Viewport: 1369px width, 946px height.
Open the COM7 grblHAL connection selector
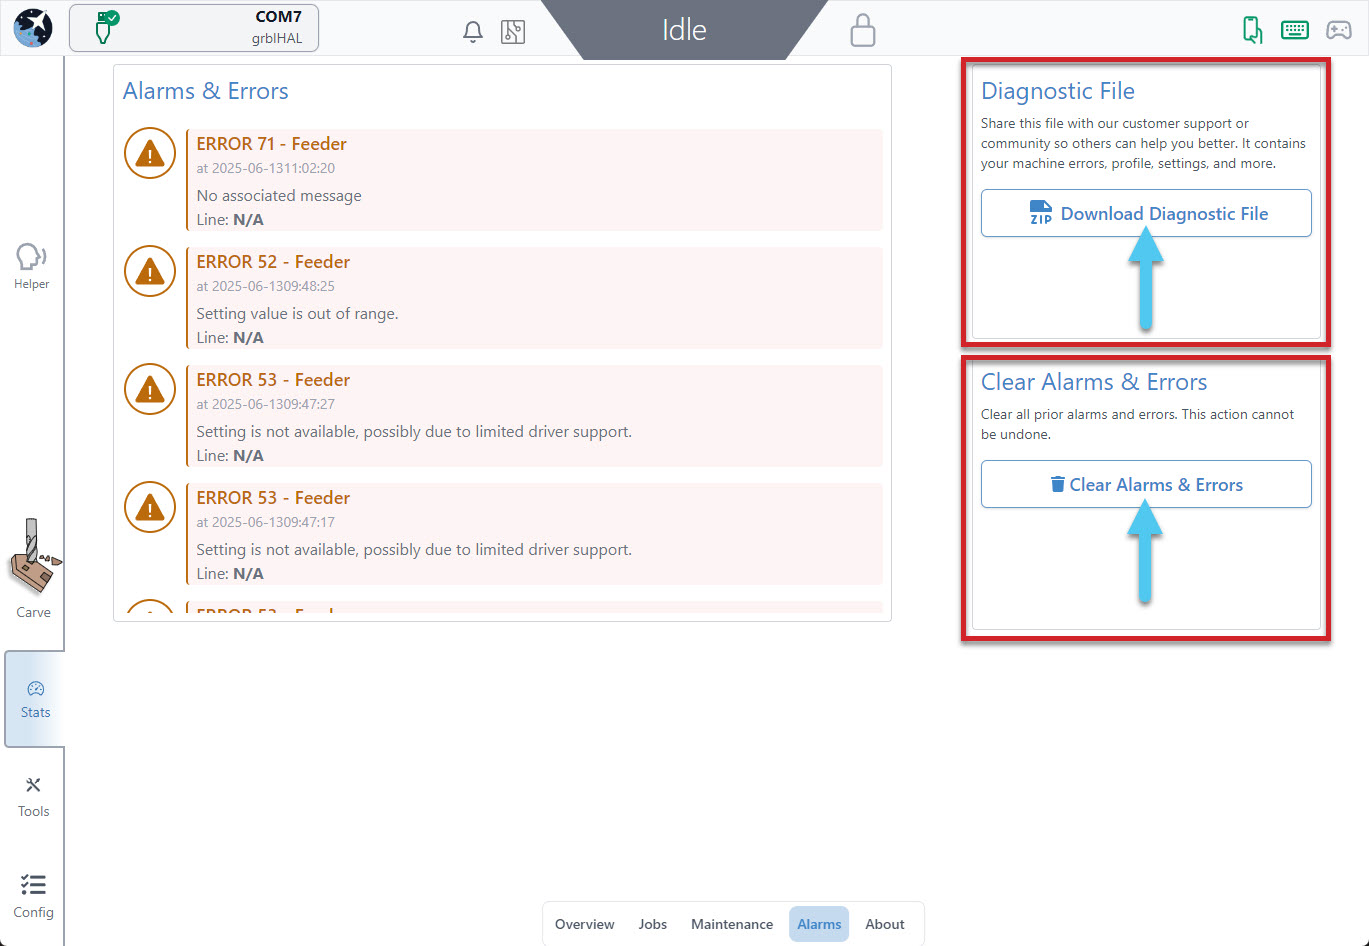click(194, 28)
